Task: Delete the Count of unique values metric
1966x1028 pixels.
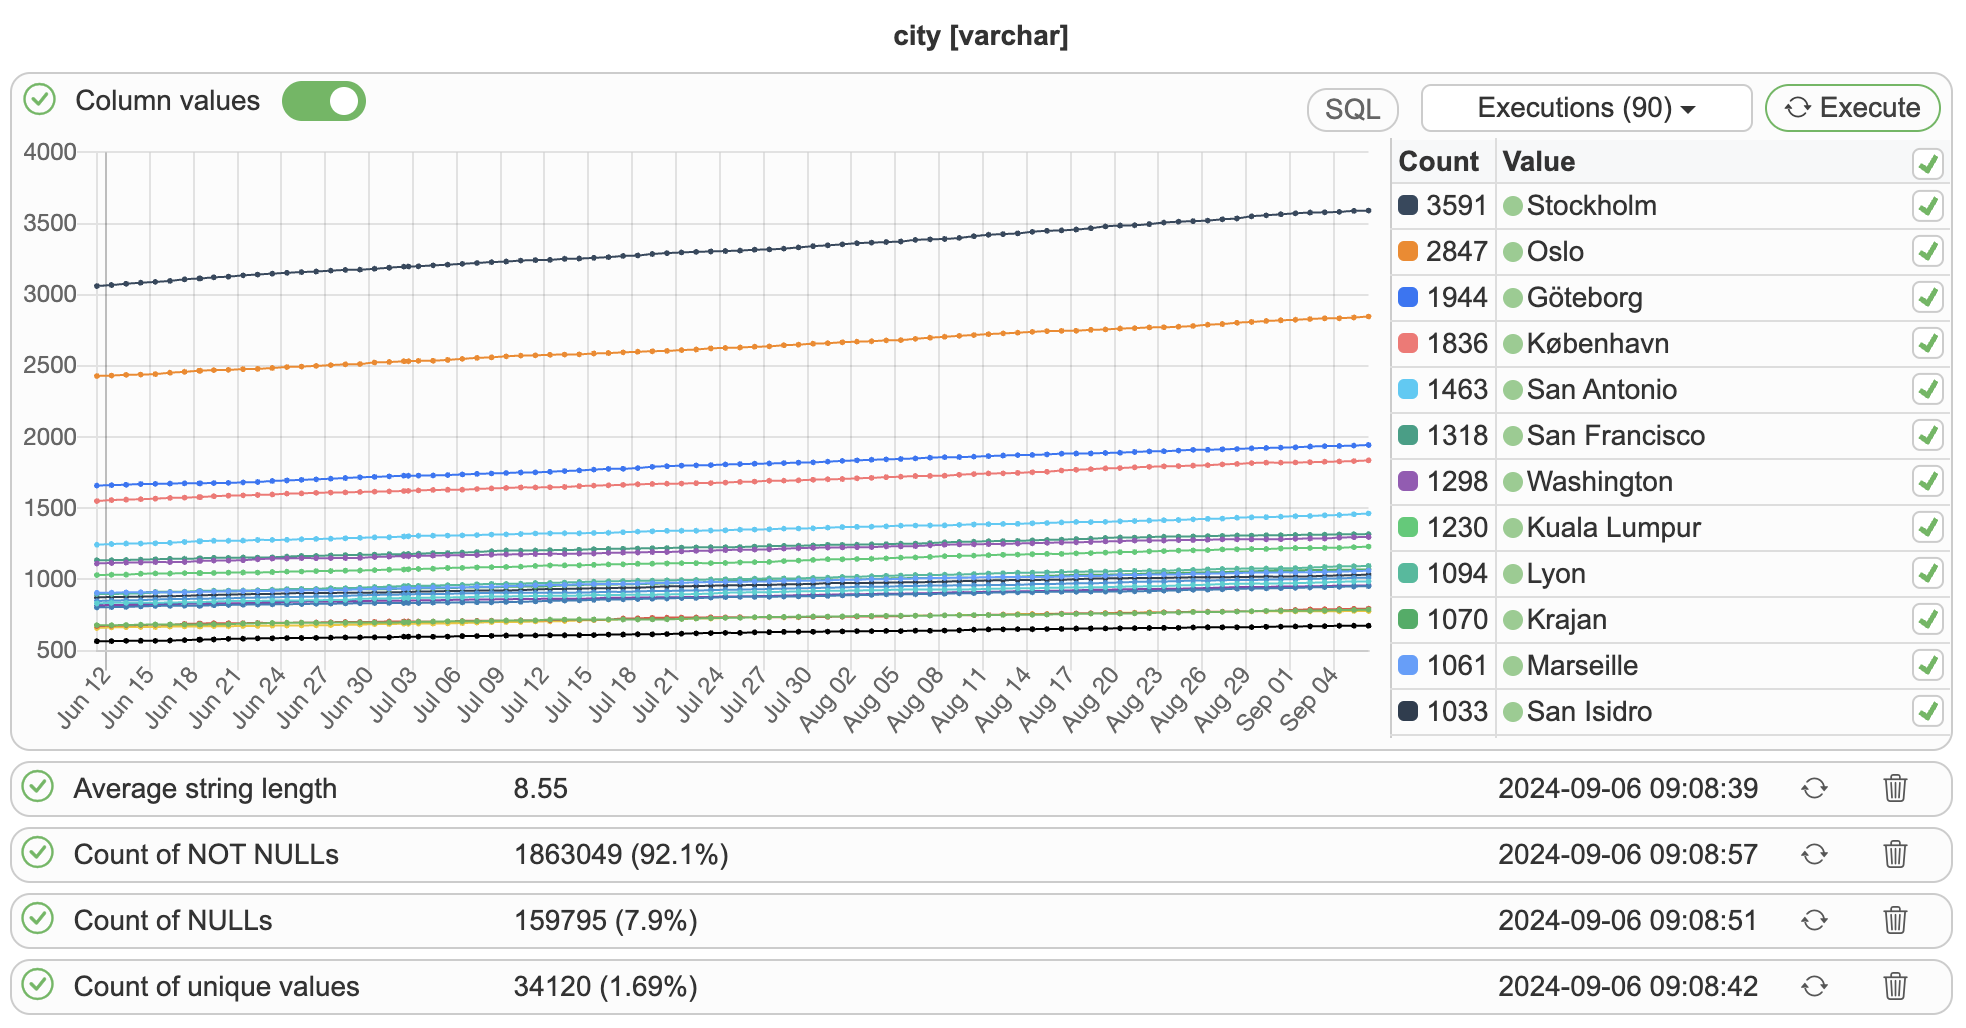Action: point(1894,987)
